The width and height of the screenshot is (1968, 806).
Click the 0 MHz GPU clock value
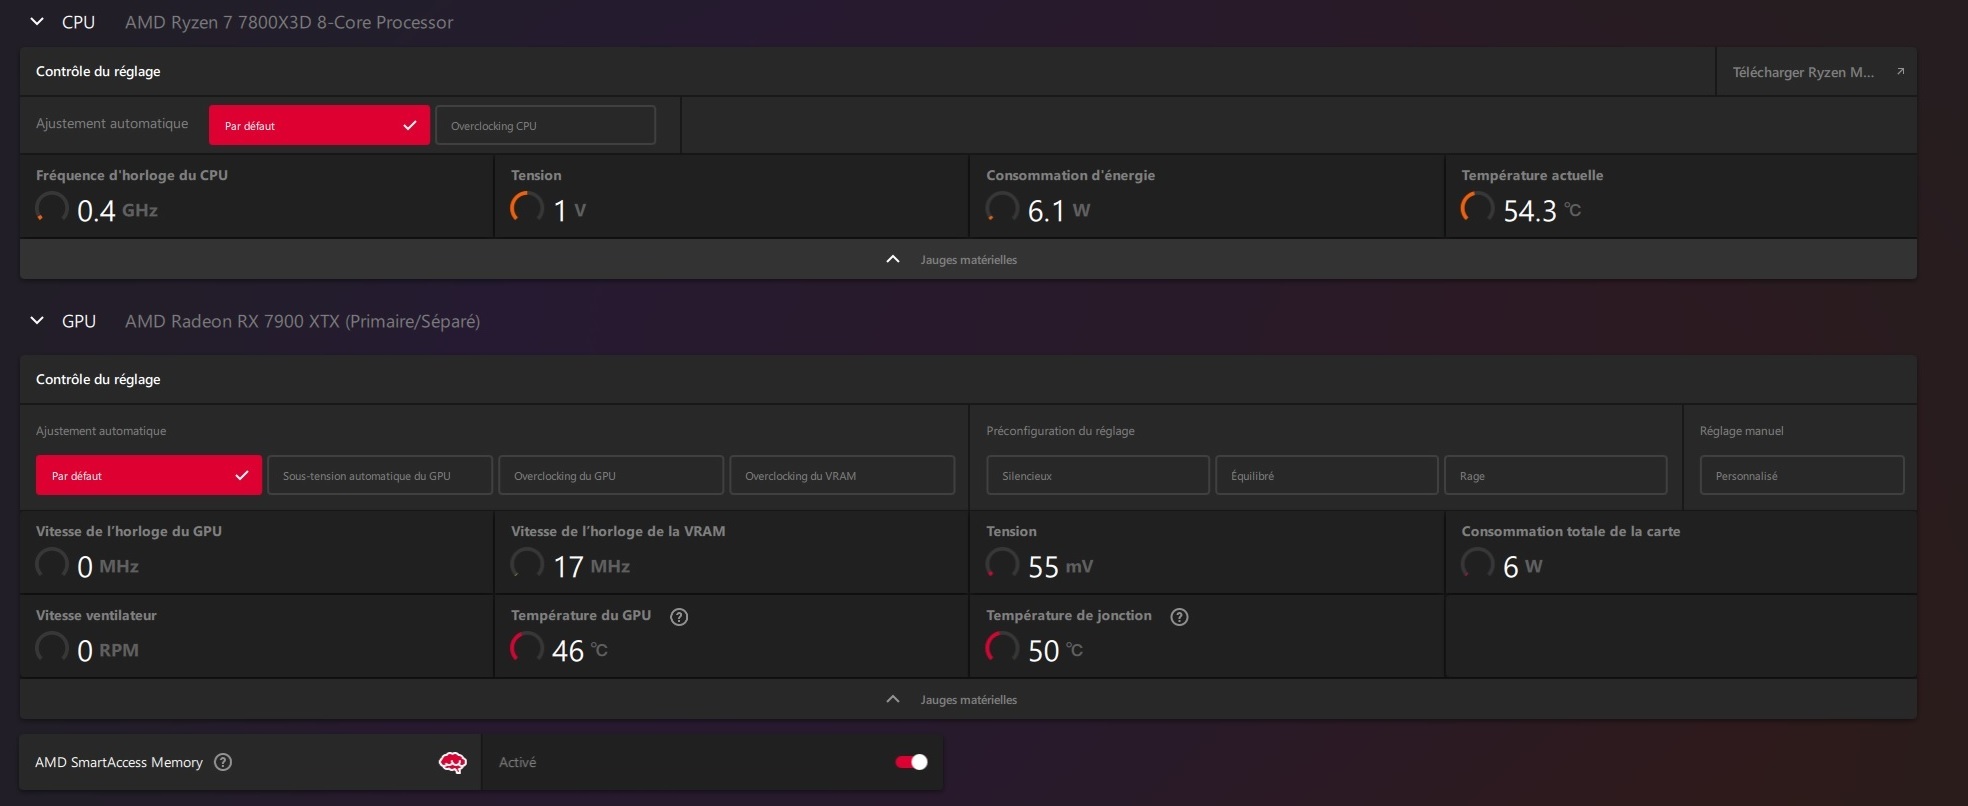(x=108, y=566)
